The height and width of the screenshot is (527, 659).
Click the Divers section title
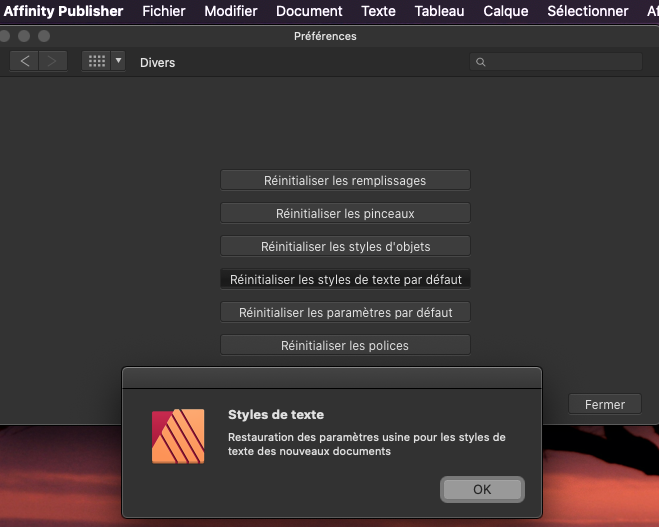tap(157, 62)
